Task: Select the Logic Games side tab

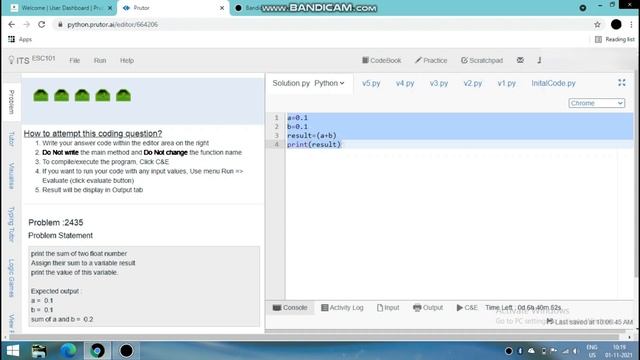Action: click(11, 278)
